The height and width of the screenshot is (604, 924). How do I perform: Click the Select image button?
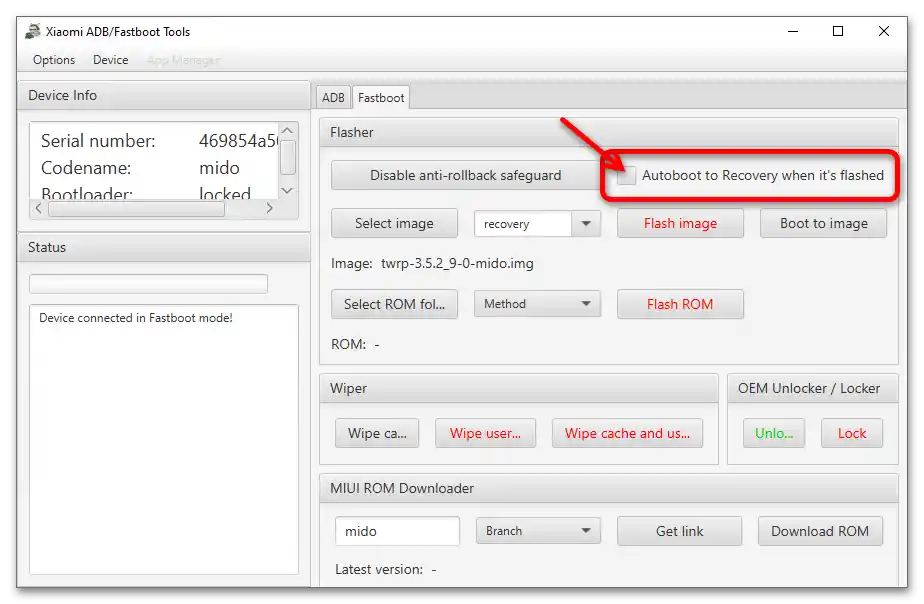coord(394,223)
